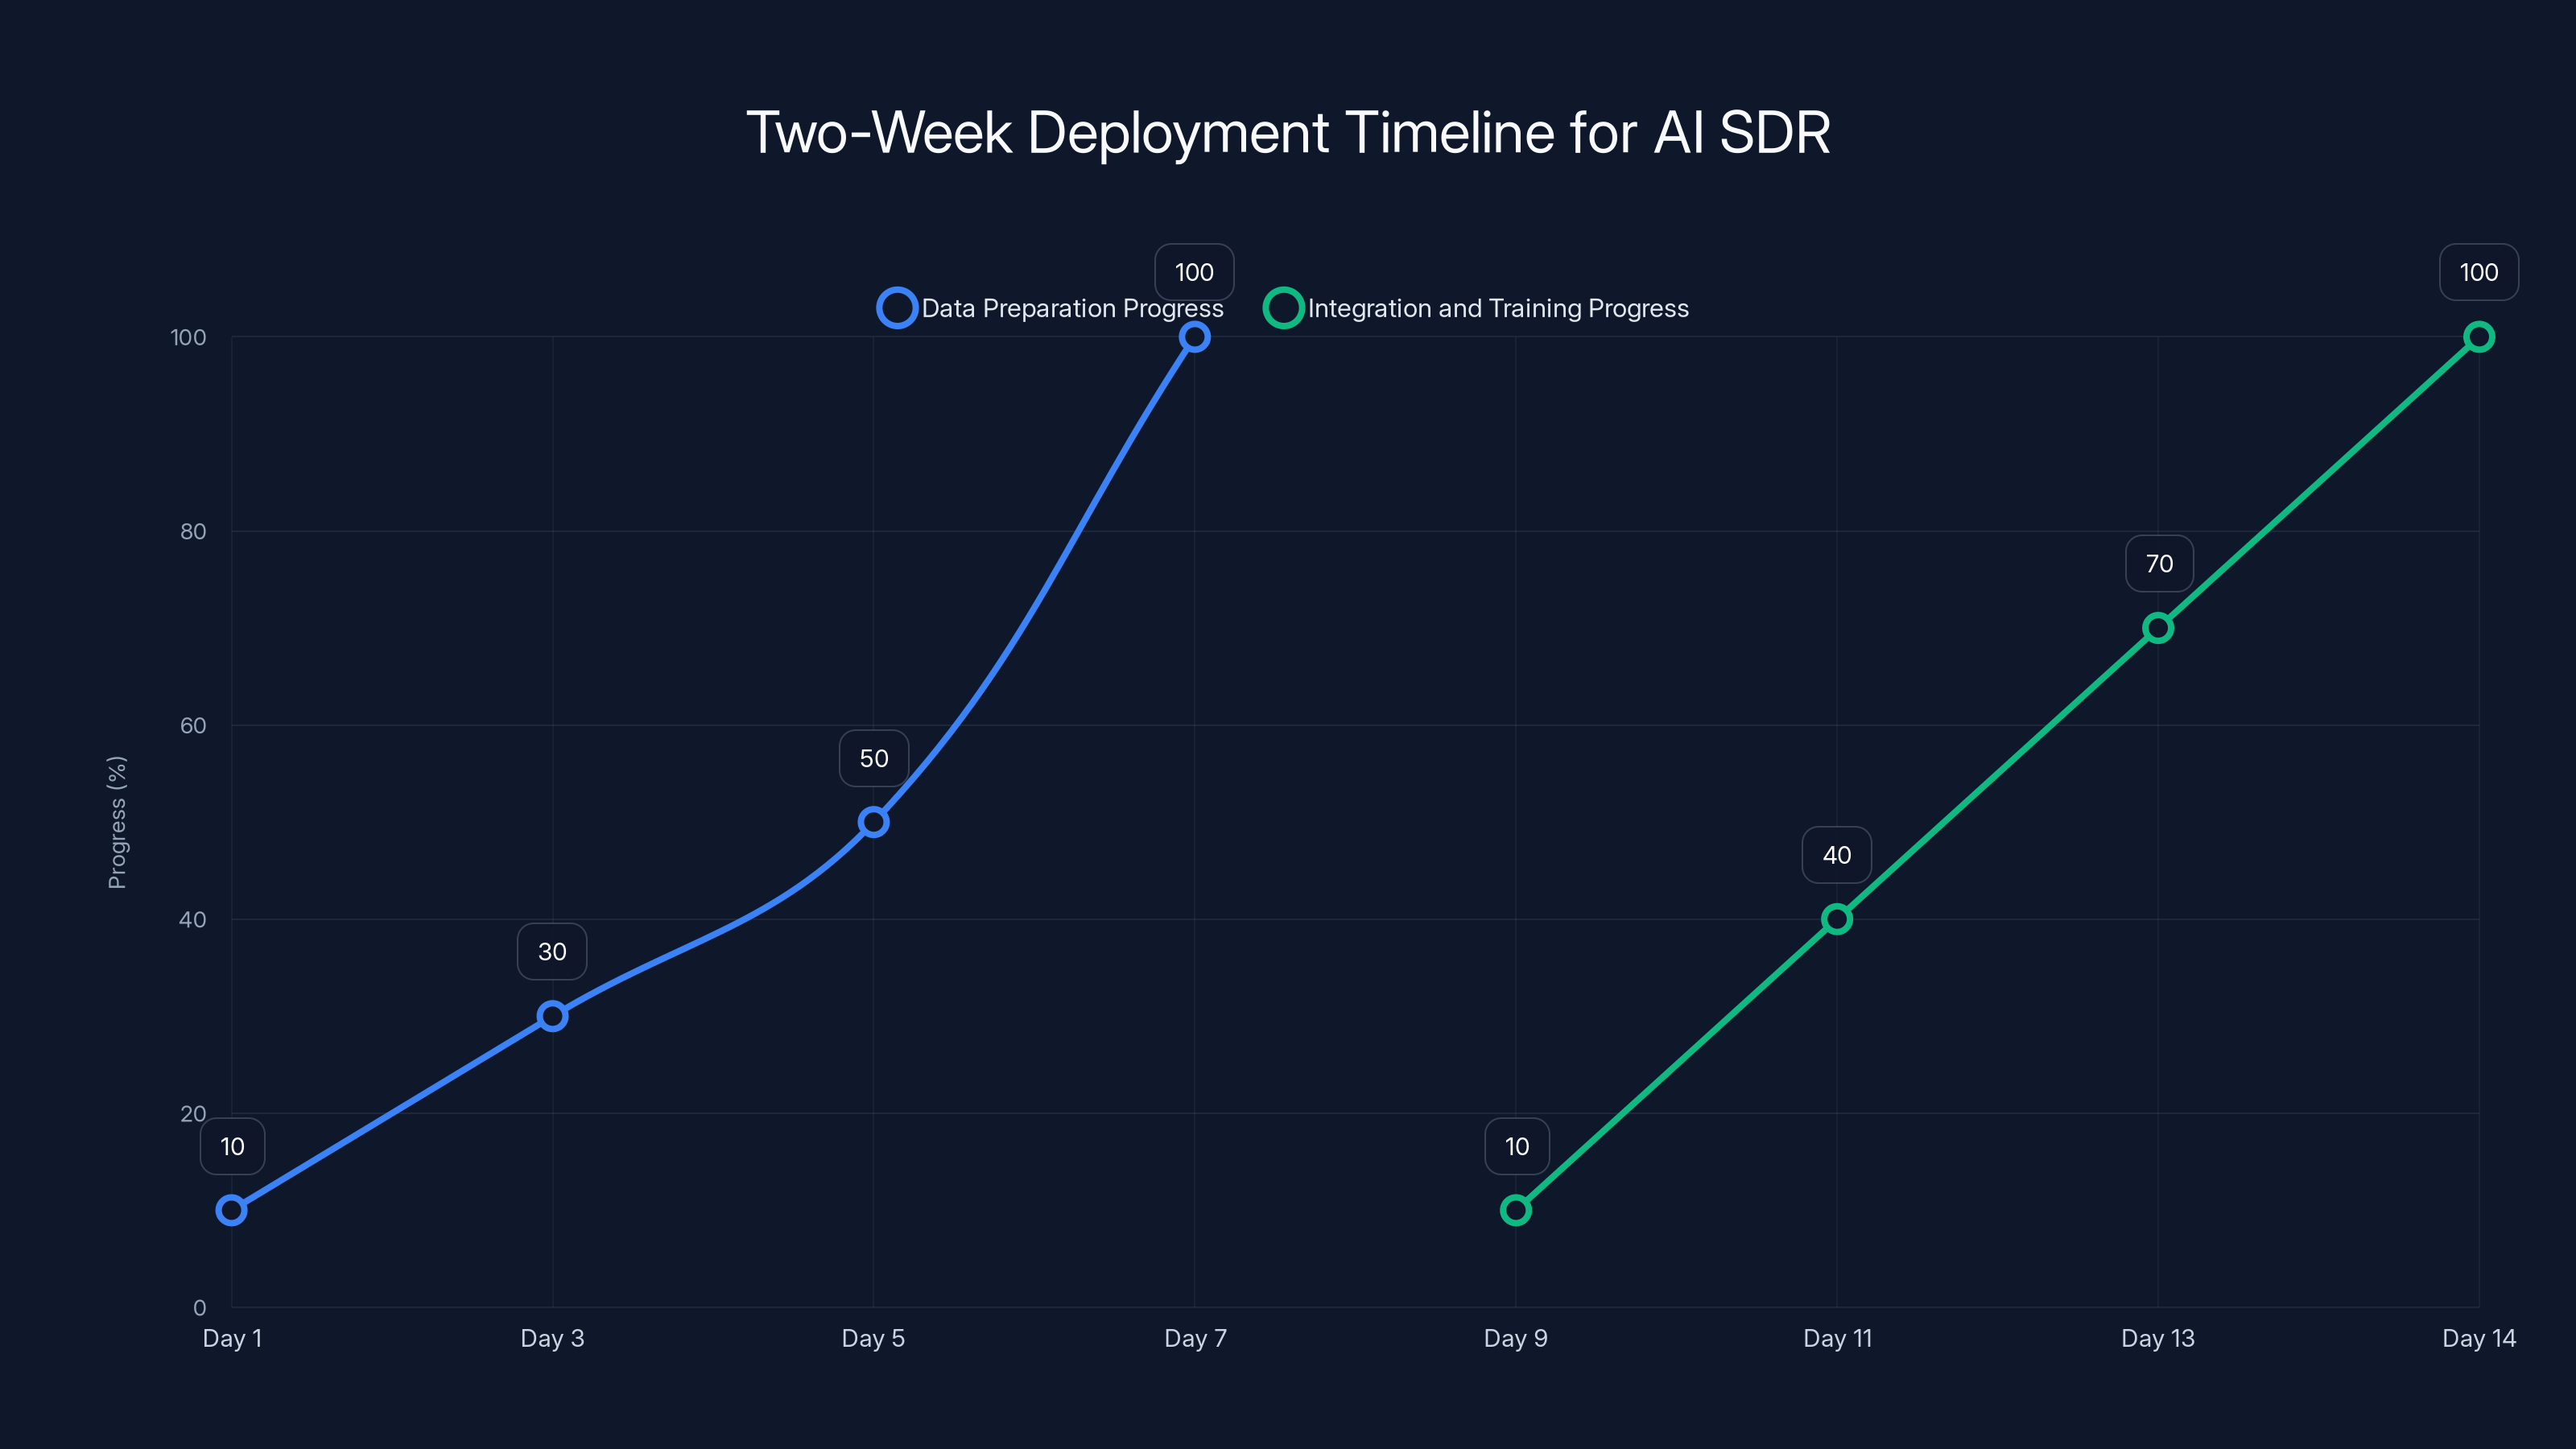
Task: Toggle the Data Preparation Progress legend marker
Action: coord(897,308)
